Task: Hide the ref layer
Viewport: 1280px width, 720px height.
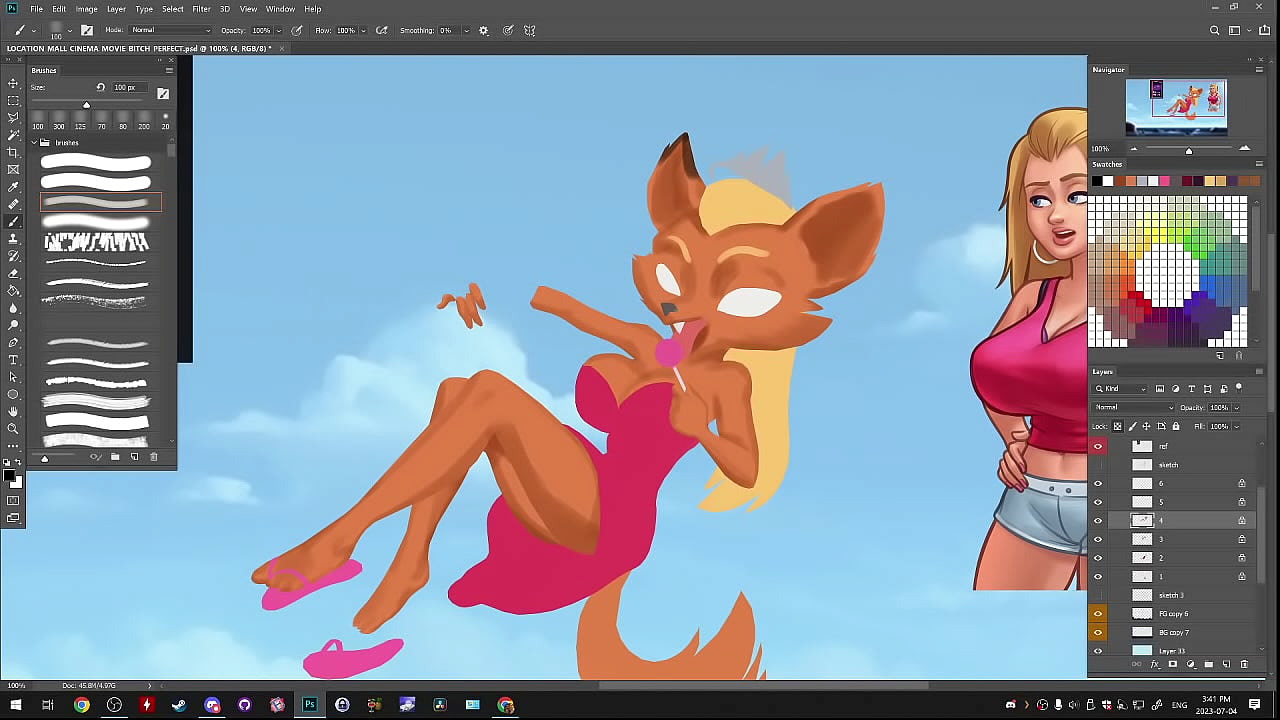Action: tap(1098, 446)
